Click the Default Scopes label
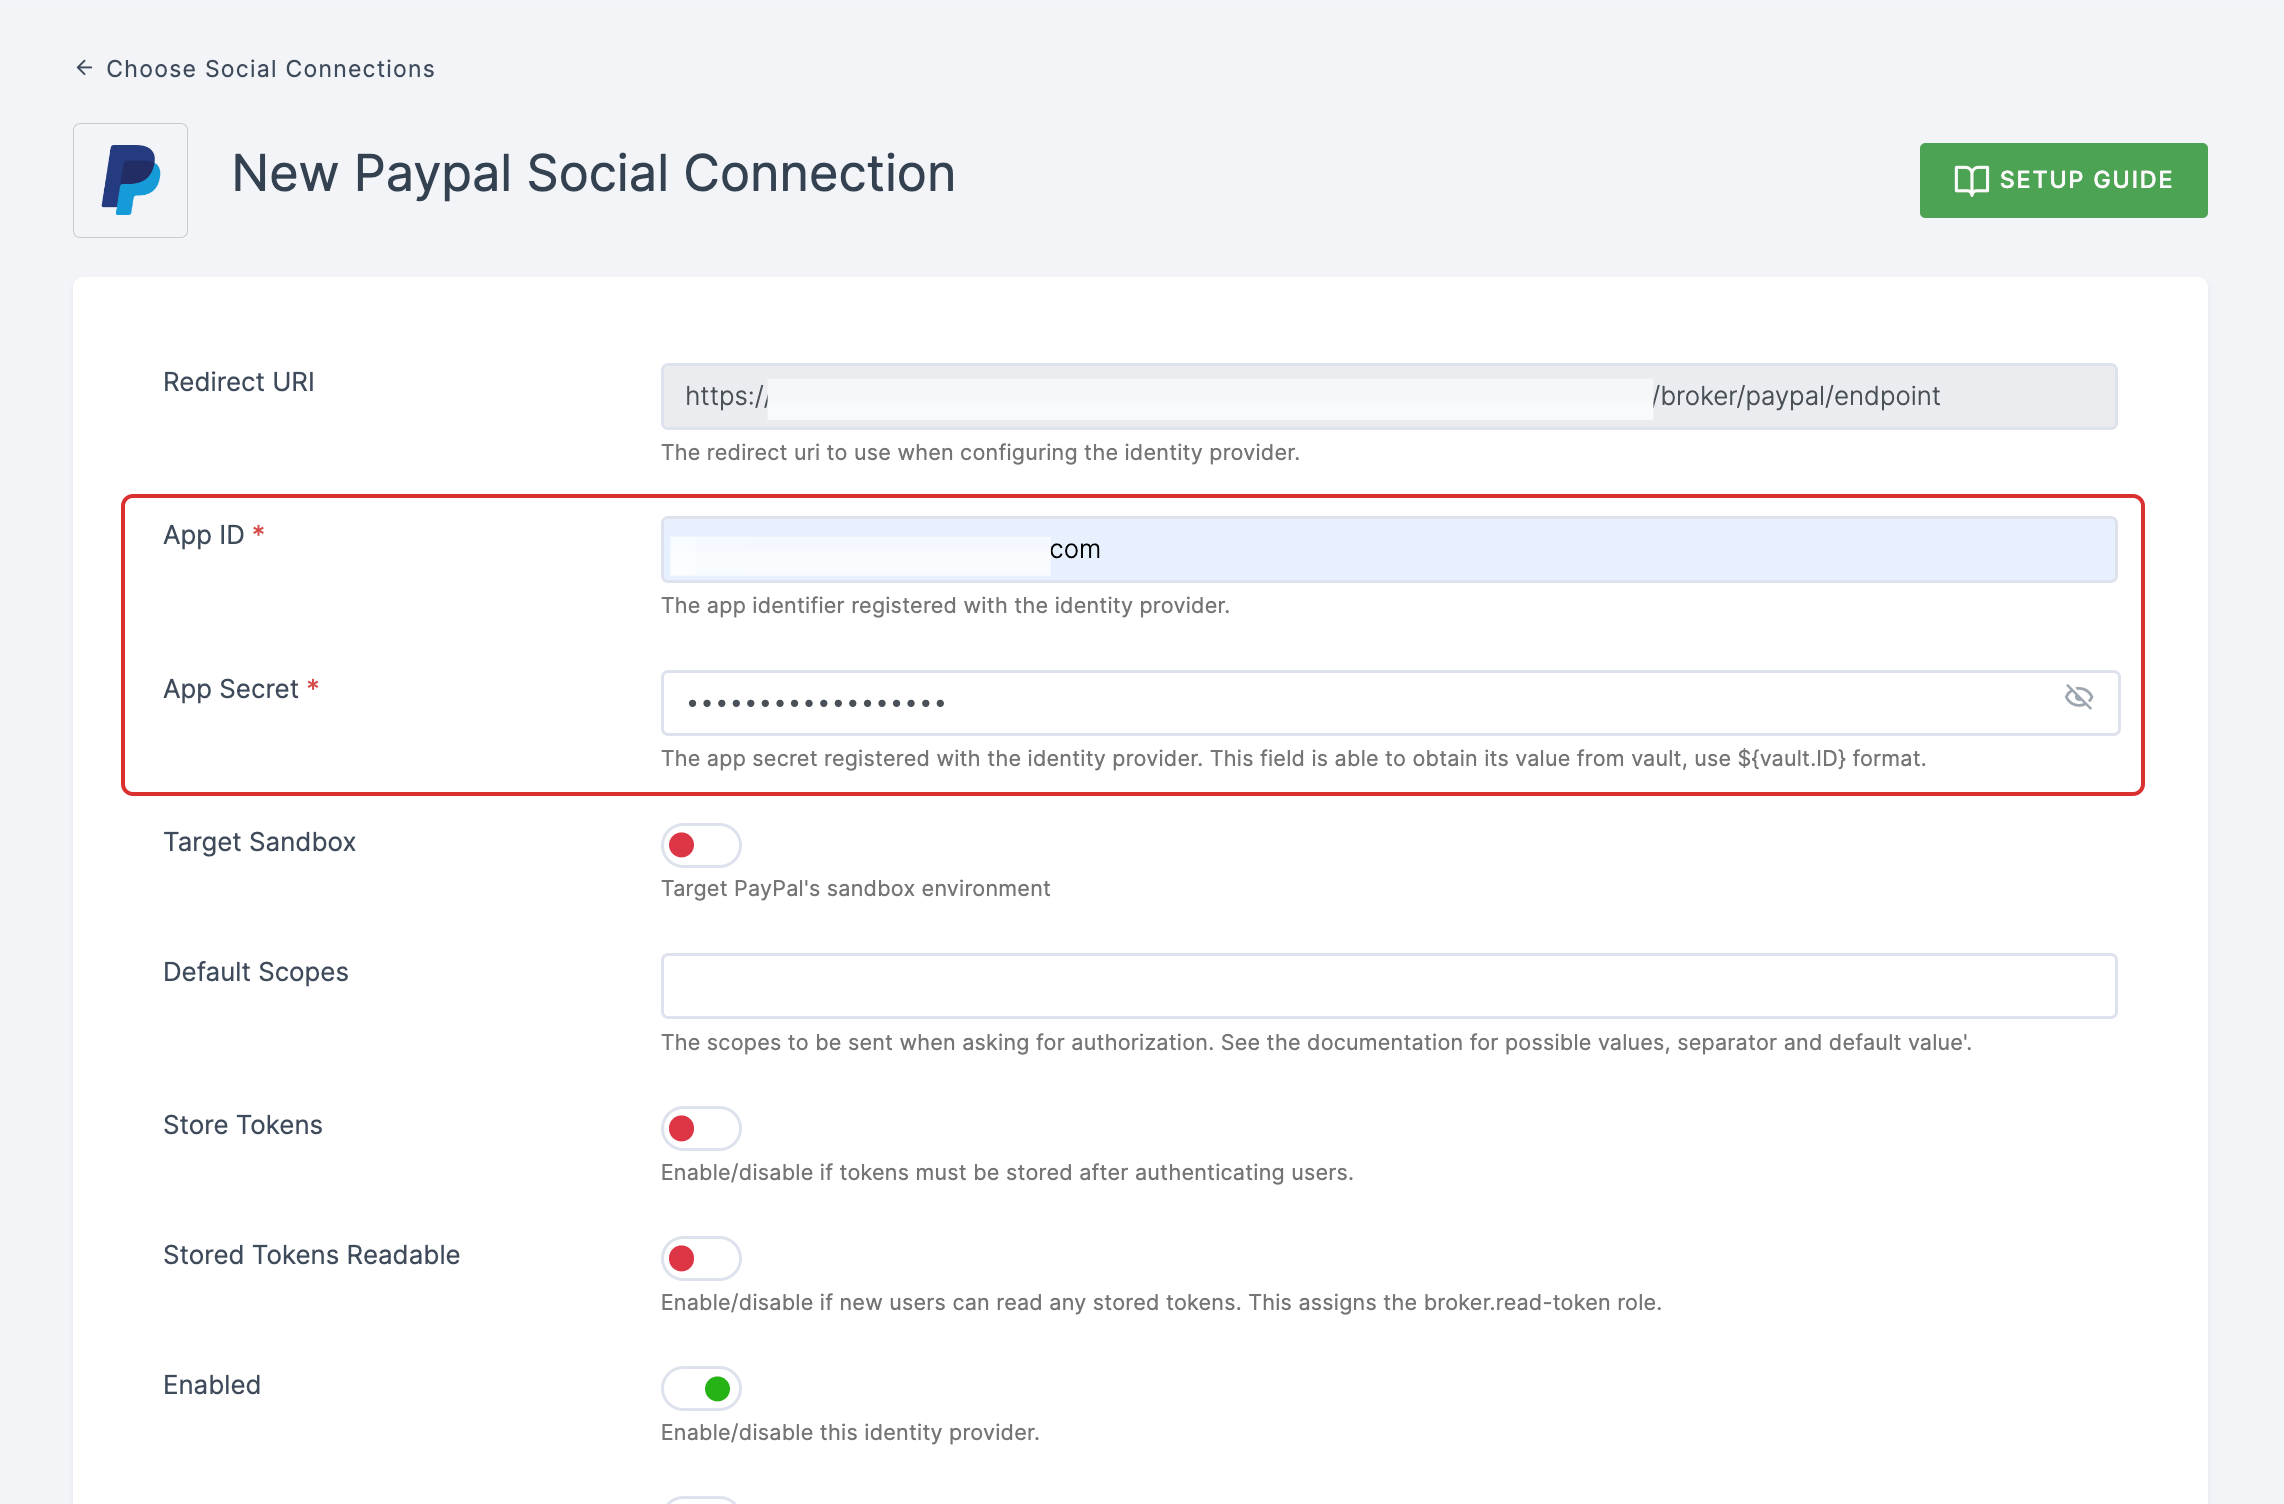2284x1504 pixels. (256, 972)
